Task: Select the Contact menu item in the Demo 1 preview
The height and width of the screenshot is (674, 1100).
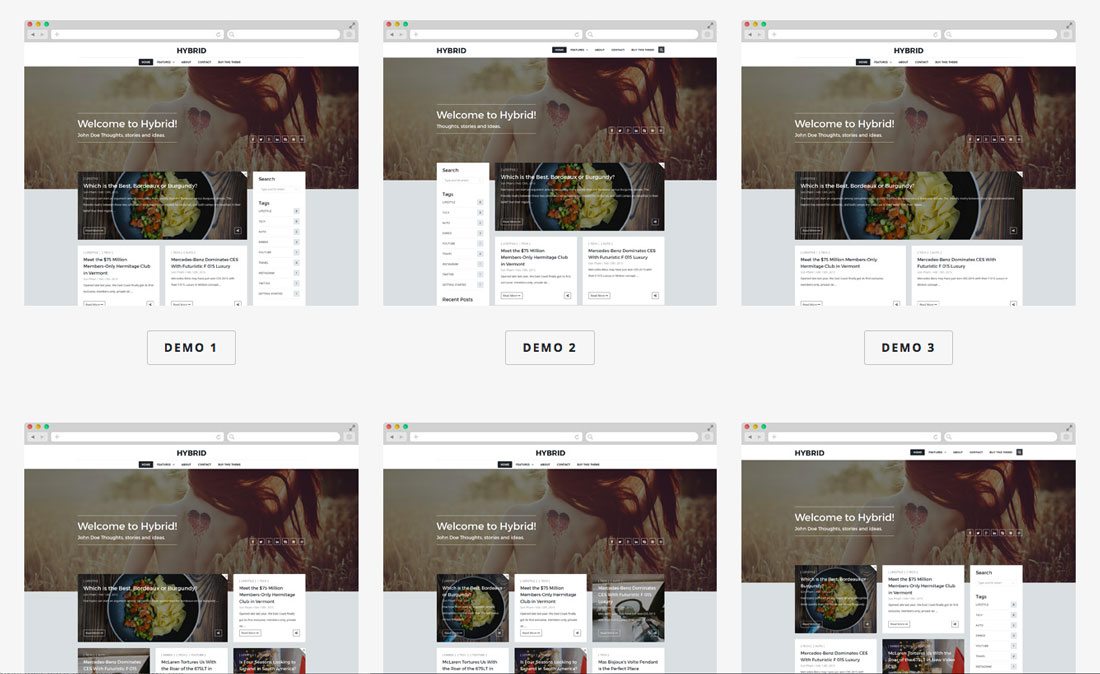Action: pos(204,62)
